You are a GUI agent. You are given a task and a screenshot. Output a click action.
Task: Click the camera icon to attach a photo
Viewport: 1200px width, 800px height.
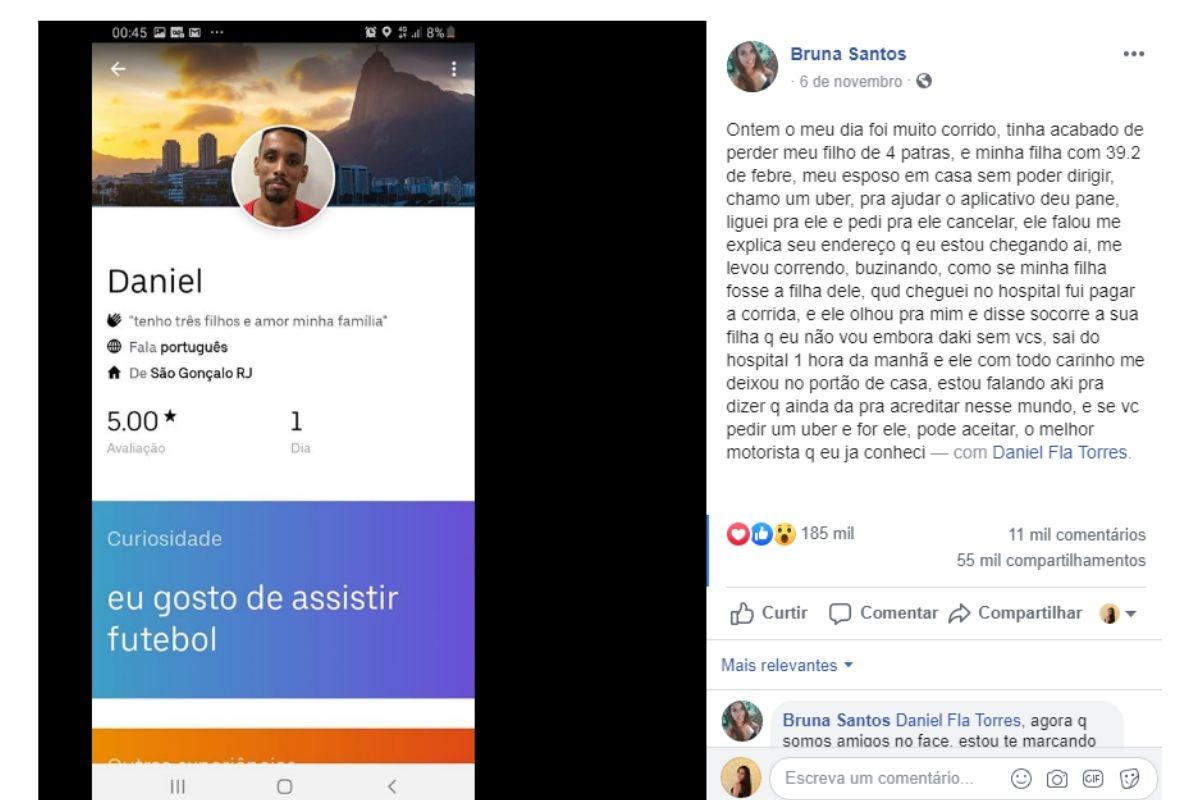[x=1054, y=777]
